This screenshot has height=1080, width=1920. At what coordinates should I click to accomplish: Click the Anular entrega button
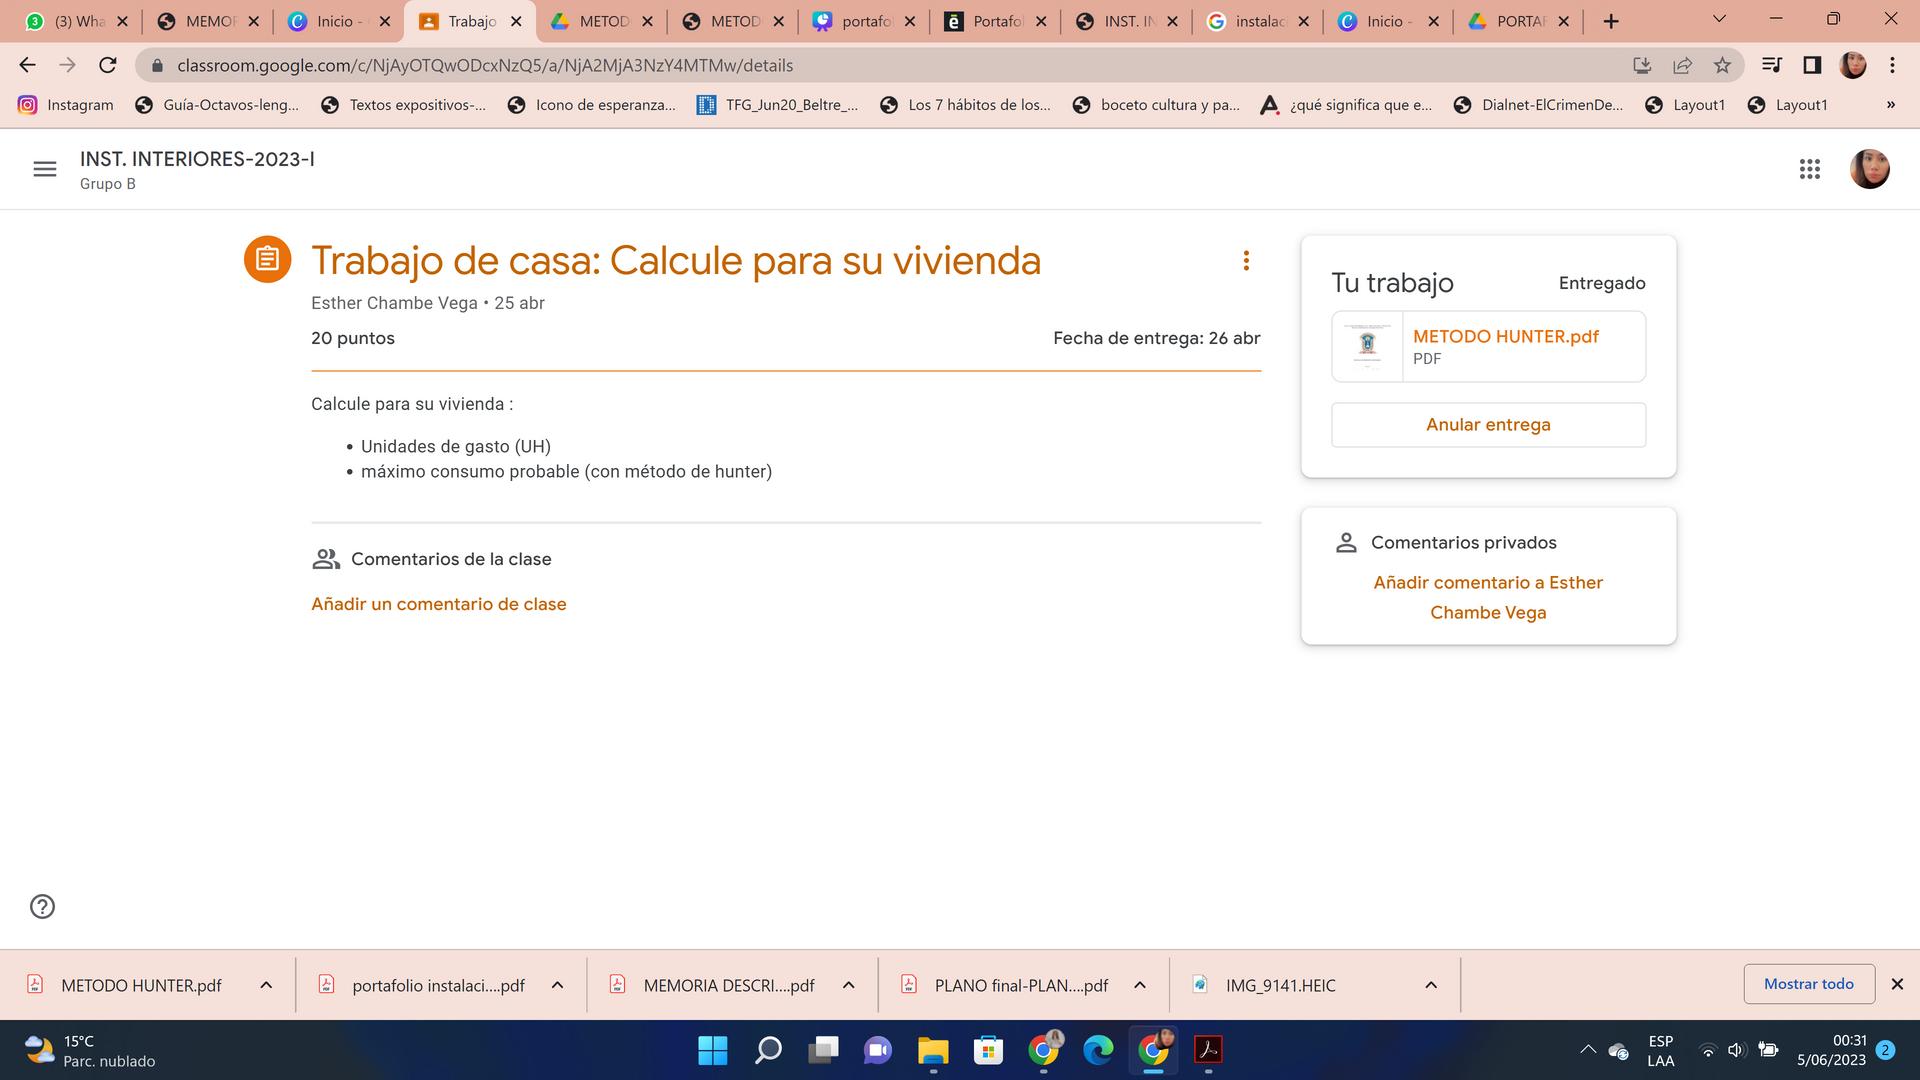pyautogui.click(x=1488, y=425)
